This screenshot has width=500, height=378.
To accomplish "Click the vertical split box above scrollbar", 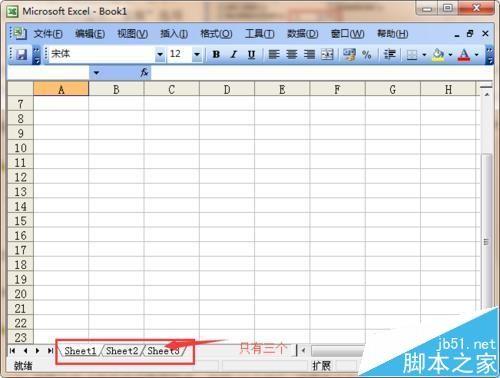I will click(486, 87).
